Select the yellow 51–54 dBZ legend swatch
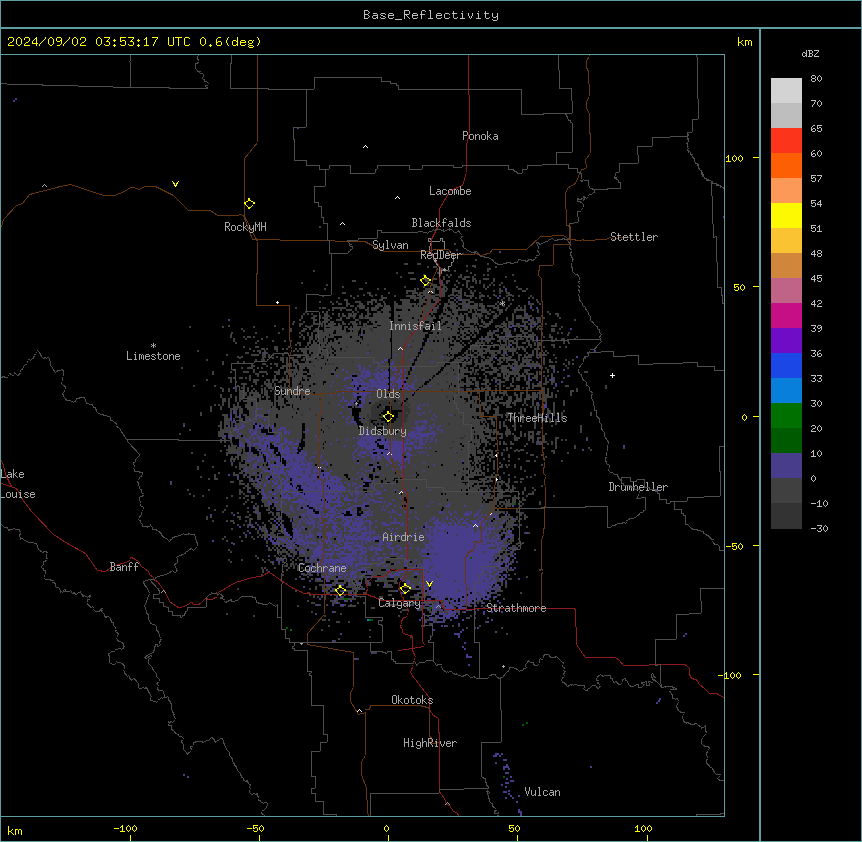862x842 pixels. (x=786, y=215)
